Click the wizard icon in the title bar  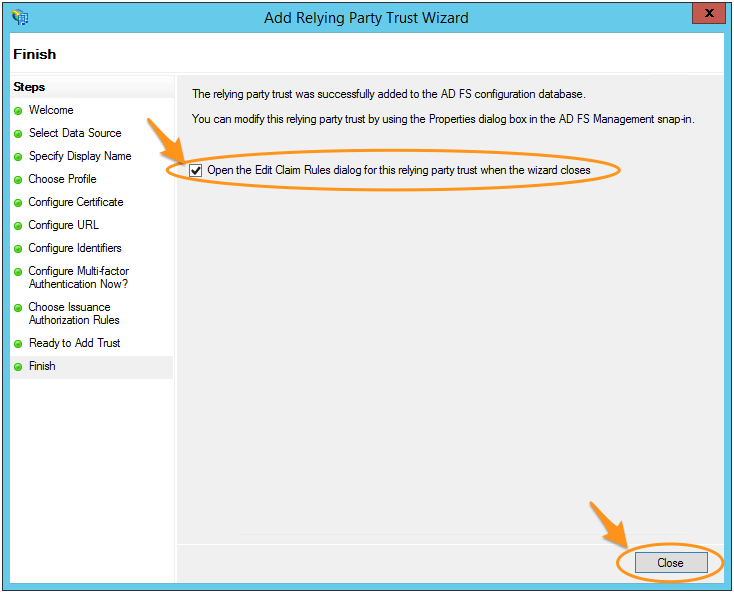coord(20,17)
